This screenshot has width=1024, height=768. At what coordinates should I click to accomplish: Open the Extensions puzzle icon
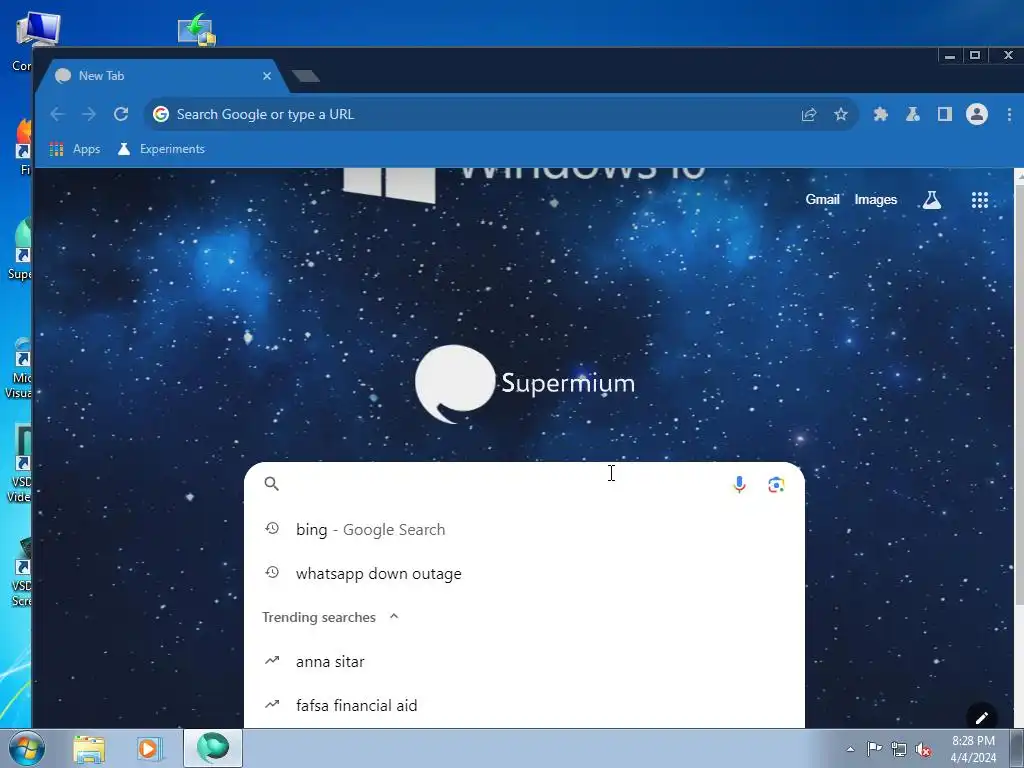pyautogui.click(x=880, y=114)
